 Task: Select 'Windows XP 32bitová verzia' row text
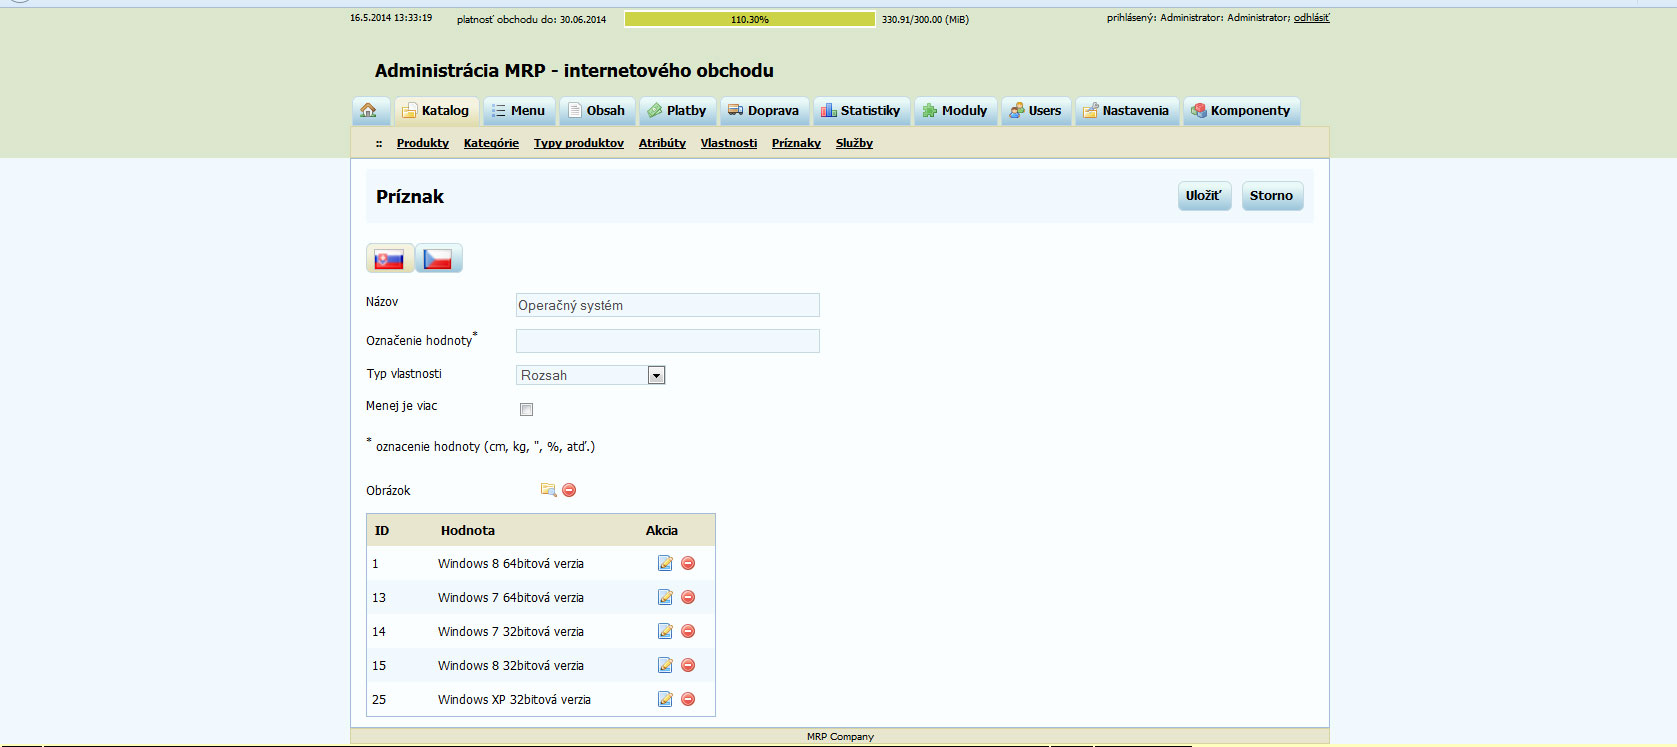point(514,700)
